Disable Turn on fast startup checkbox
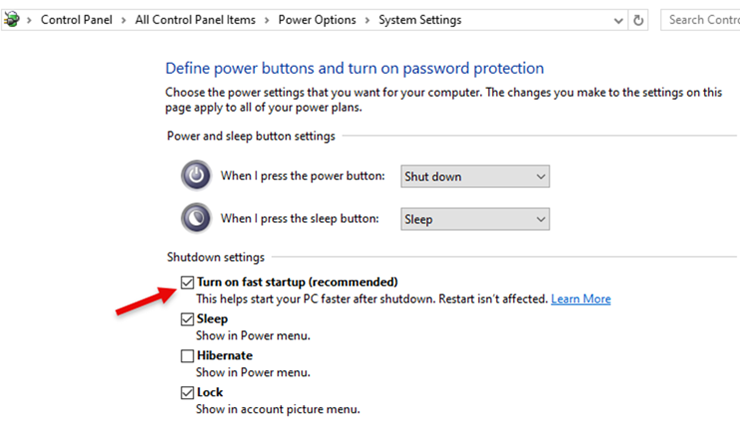This screenshot has width=740, height=442. coord(188,282)
